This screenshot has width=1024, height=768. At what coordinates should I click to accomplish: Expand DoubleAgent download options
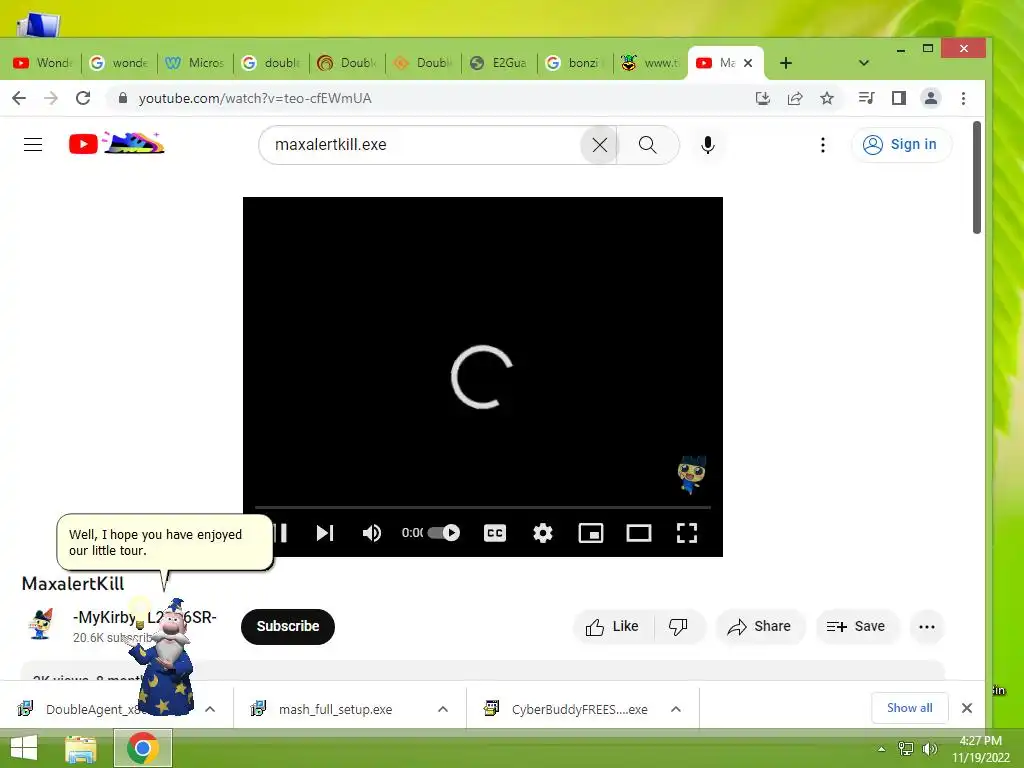(x=210, y=709)
